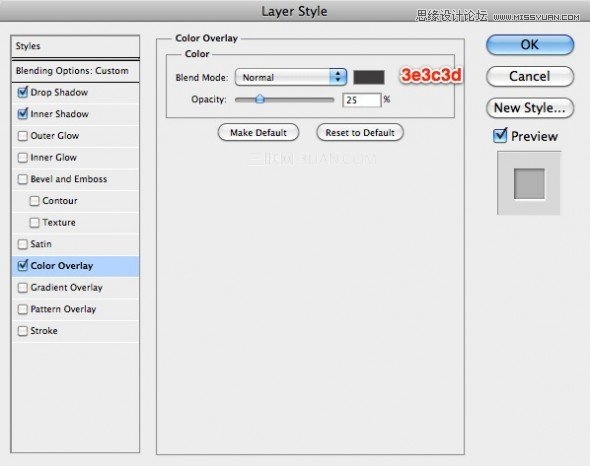Uncheck the Drop Shadow checkbox
Viewport: 590px width, 466px height.
coord(23,92)
